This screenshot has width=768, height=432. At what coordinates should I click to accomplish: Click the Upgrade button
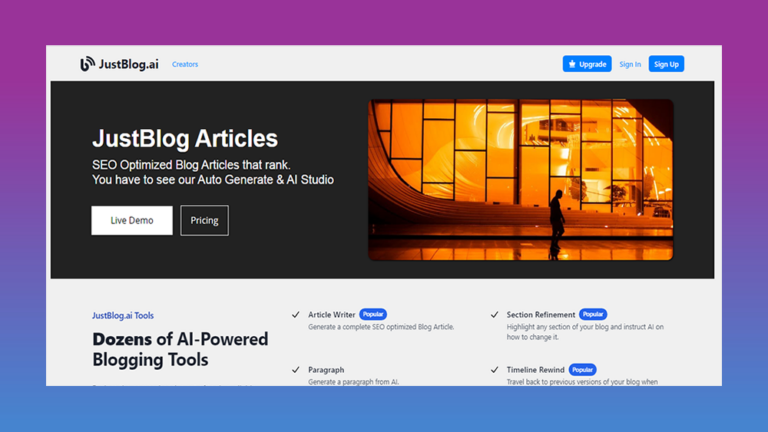[587, 64]
